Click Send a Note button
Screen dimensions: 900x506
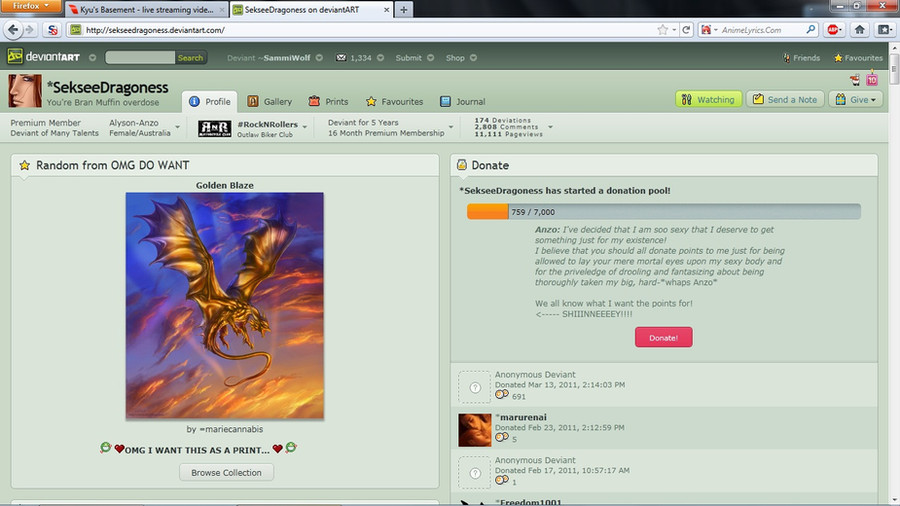(785, 99)
